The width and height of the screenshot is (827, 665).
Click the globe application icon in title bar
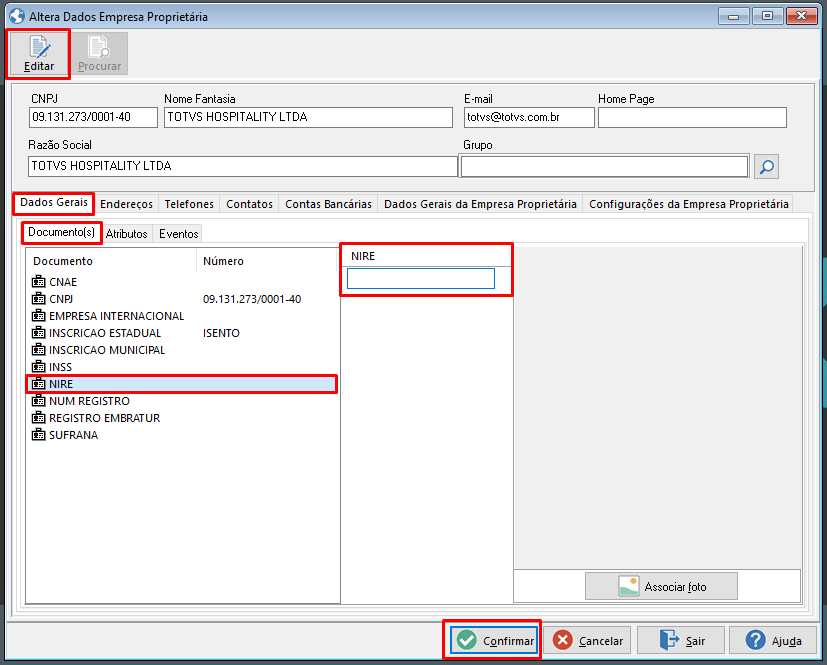pyautogui.click(x=17, y=16)
